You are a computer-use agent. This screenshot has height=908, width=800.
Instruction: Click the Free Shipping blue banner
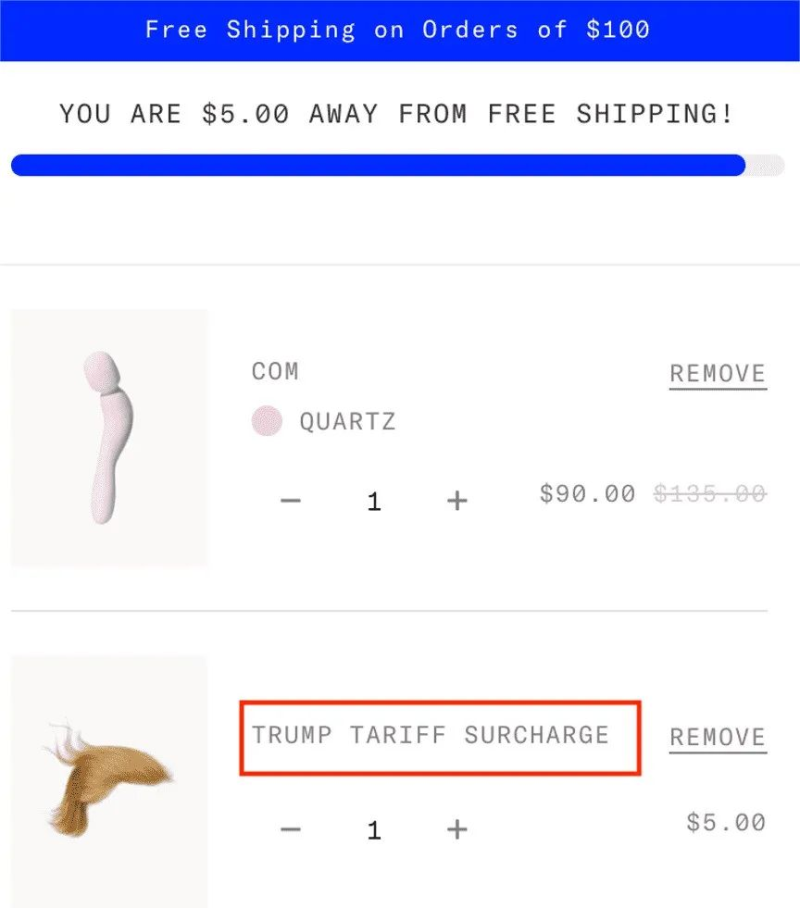[x=400, y=30]
